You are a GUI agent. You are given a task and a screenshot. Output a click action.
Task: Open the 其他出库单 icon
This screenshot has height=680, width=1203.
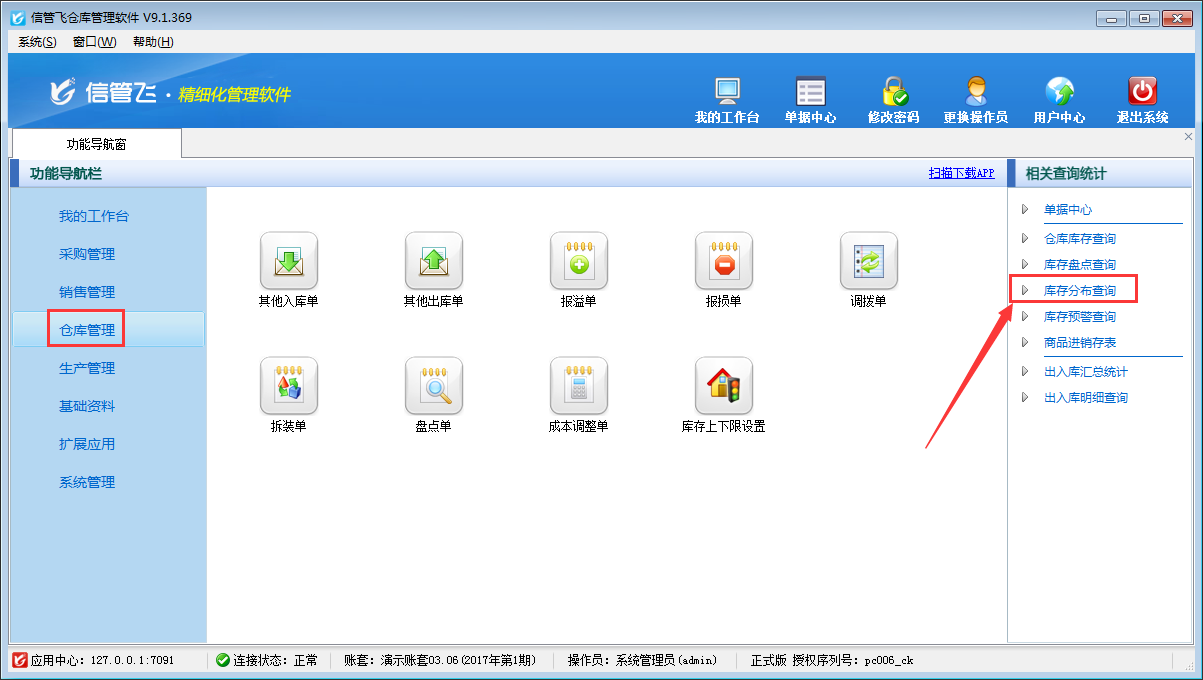pos(433,261)
